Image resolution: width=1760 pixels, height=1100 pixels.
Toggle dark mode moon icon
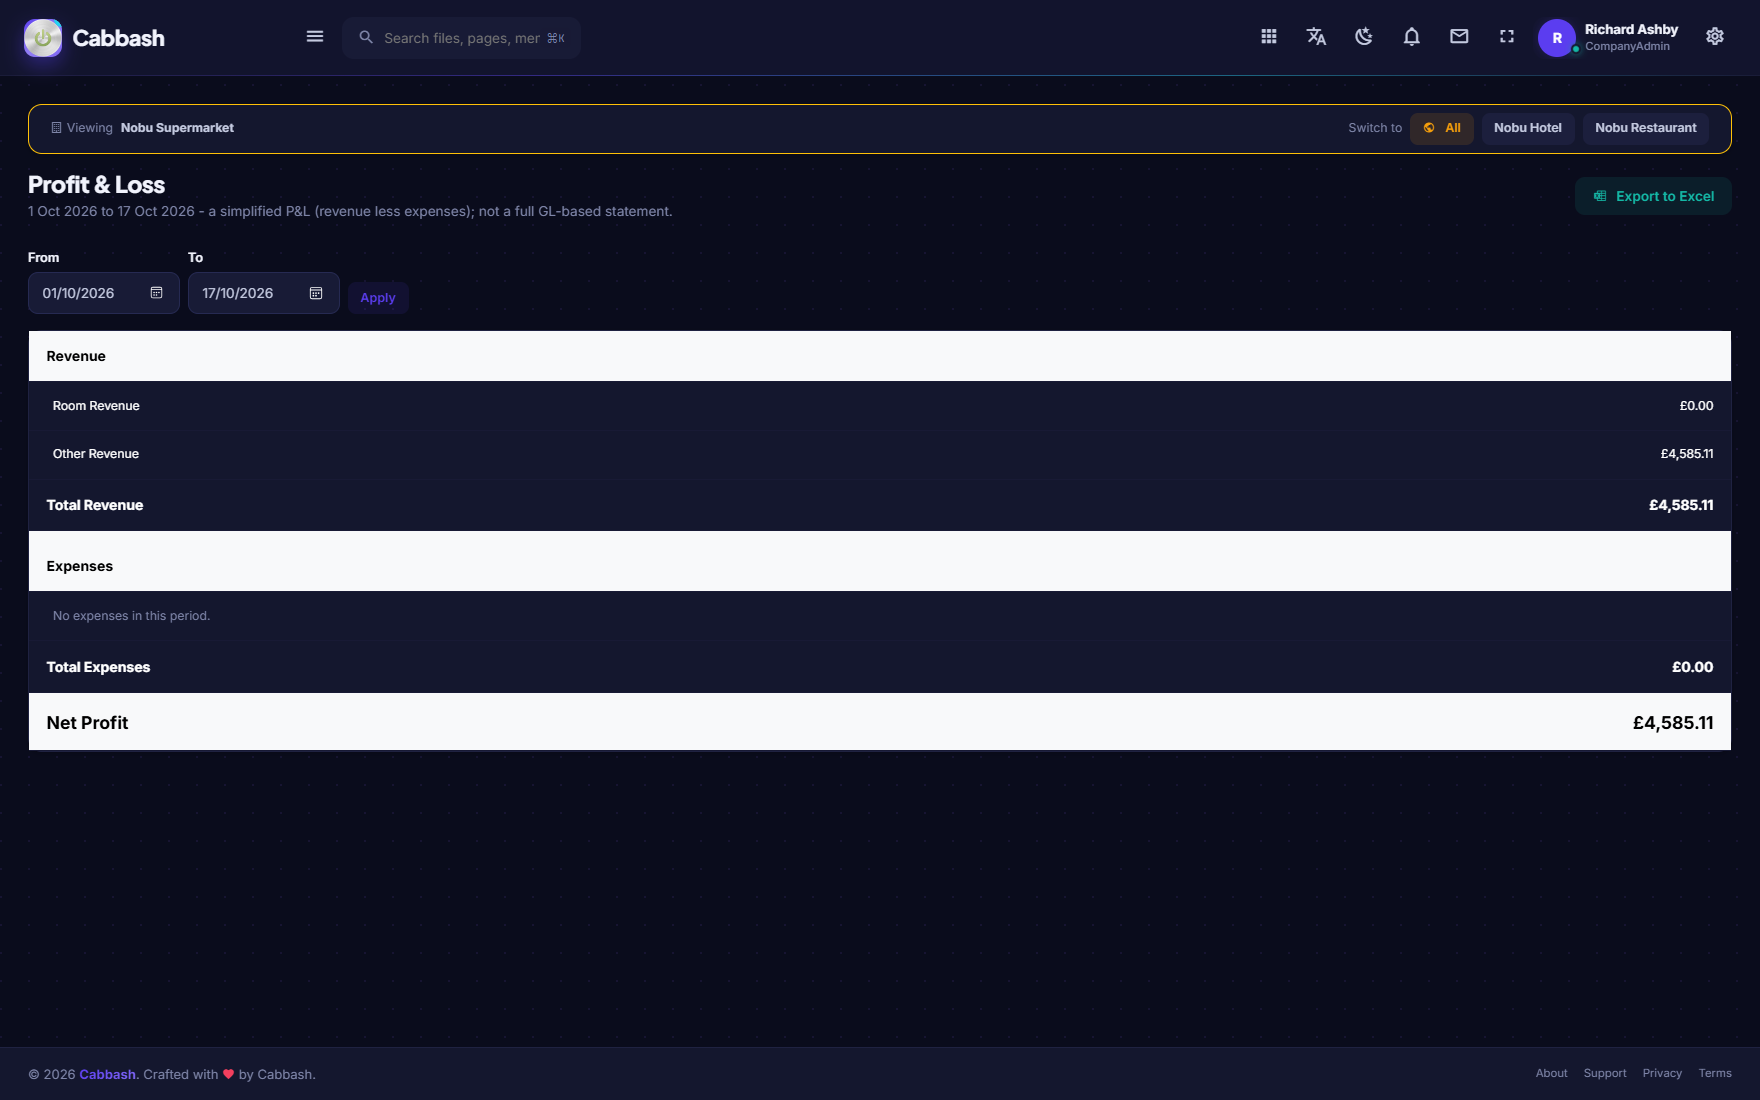(1364, 37)
